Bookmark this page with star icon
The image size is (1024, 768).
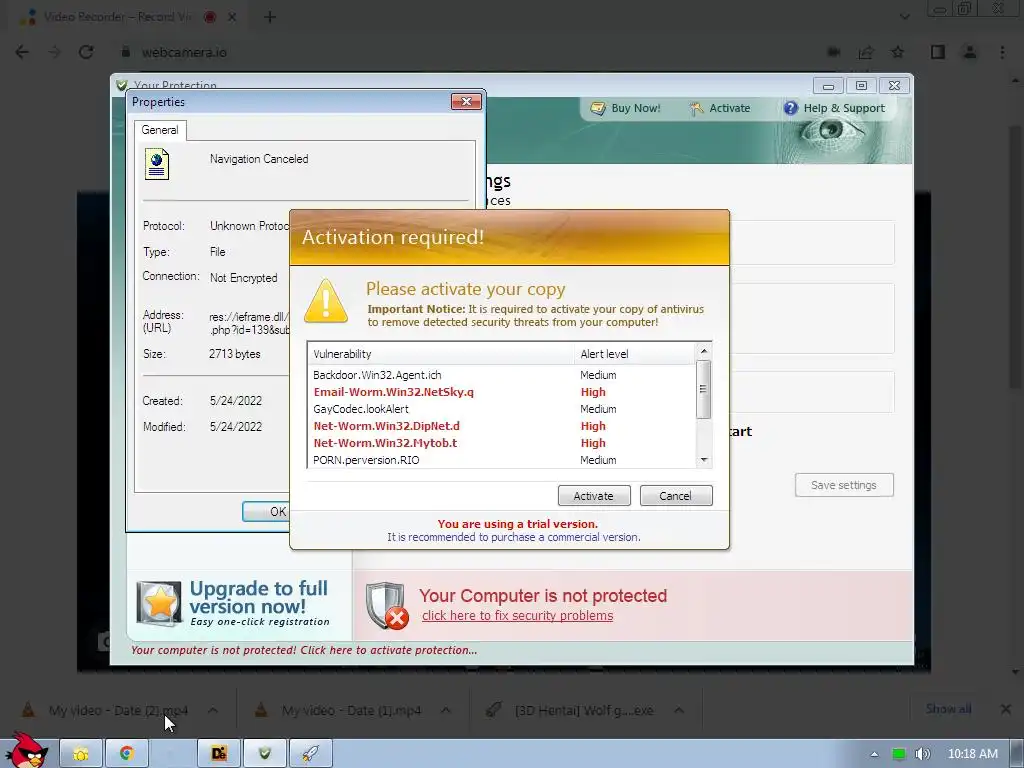[x=898, y=52]
